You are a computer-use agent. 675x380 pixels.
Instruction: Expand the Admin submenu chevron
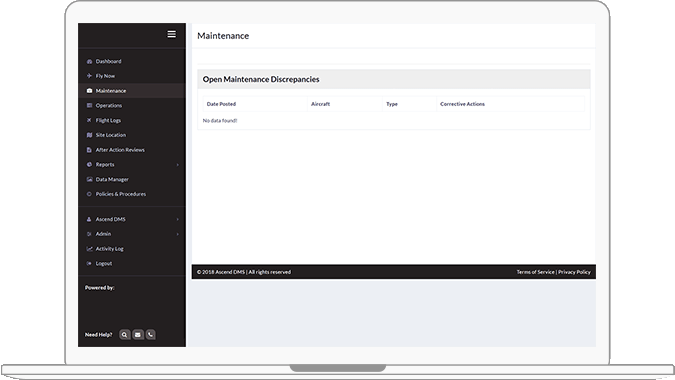tap(177, 234)
